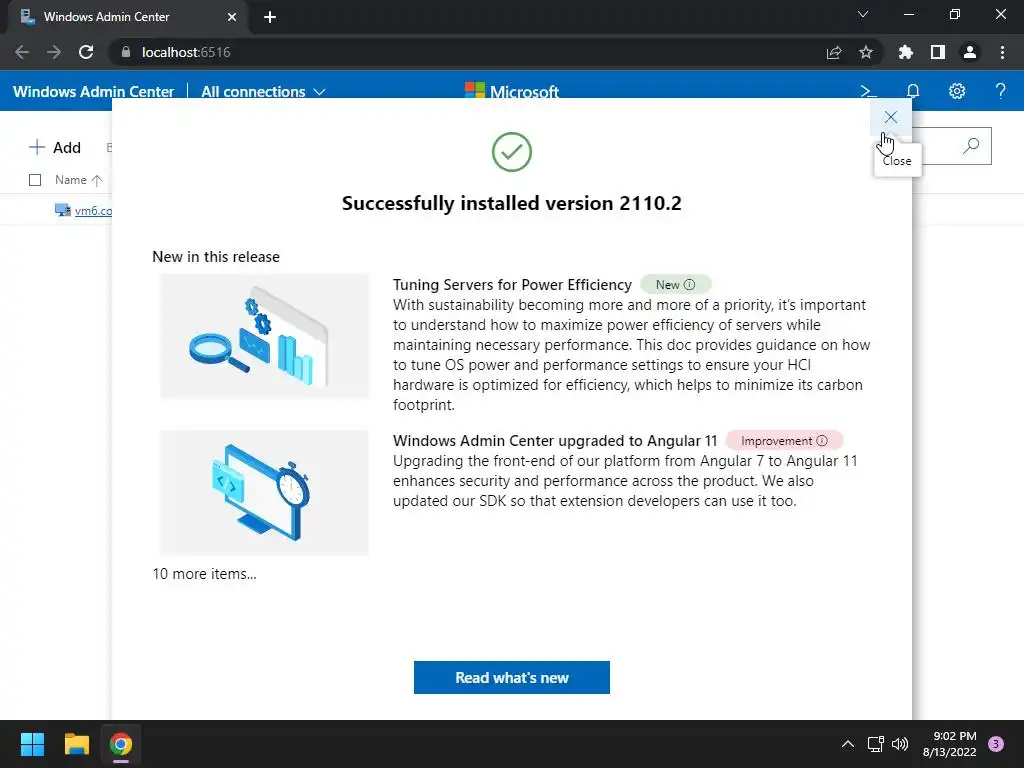The image size is (1024, 768).
Task: Click Angular 11 upgrade thumbnail image
Action: (x=264, y=493)
